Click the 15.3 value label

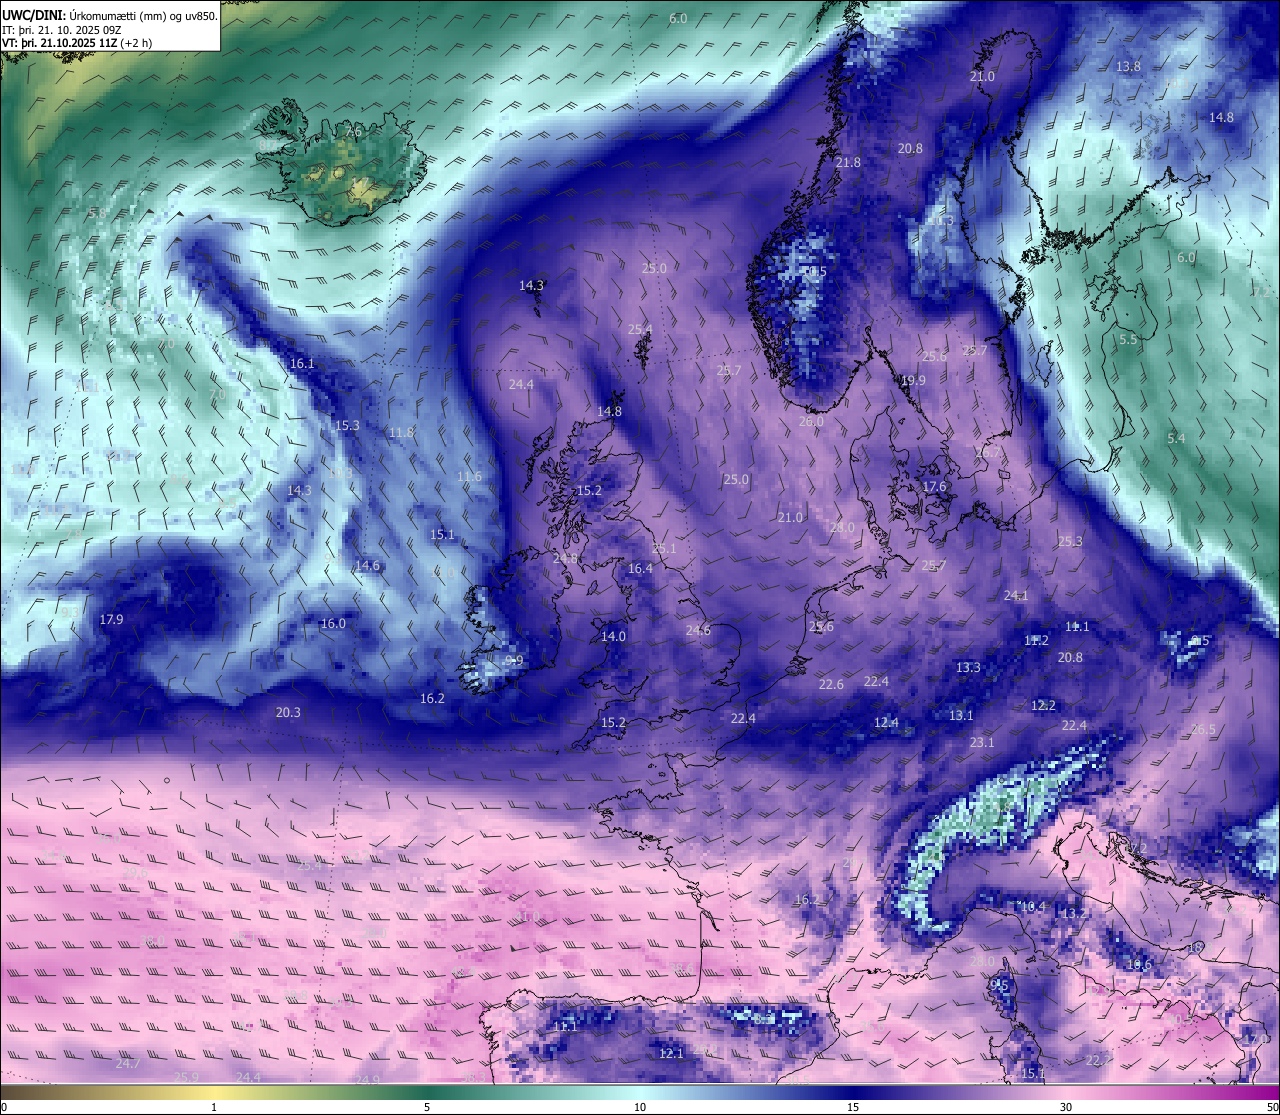pyautogui.click(x=347, y=425)
